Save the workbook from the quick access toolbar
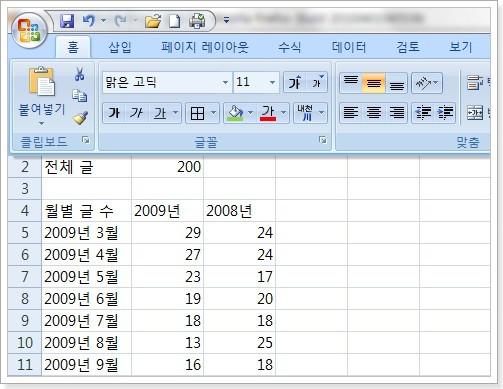Screen dimensions: 503x389 click(67, 21)
